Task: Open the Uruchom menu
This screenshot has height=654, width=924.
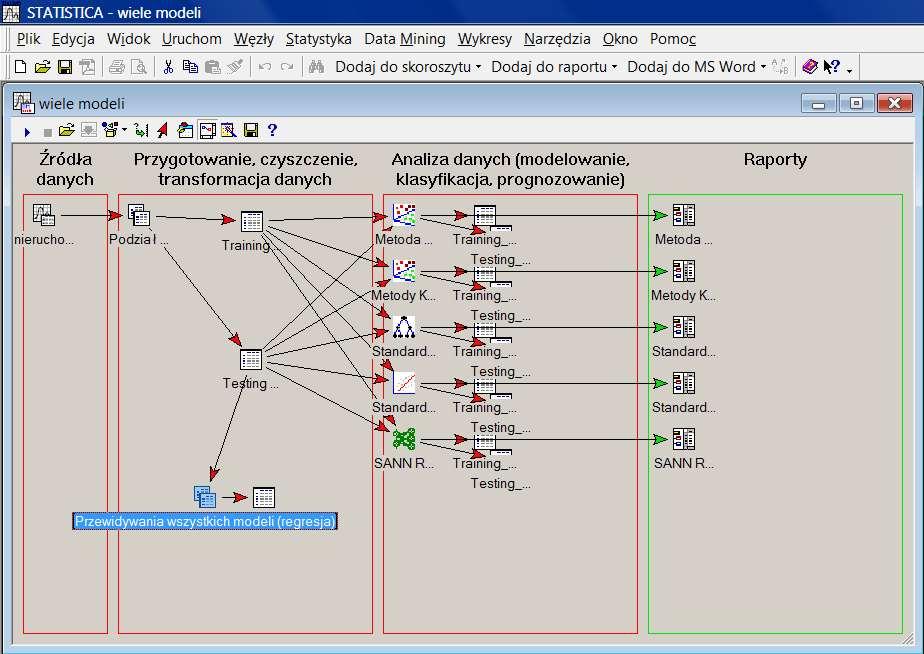Action: pos(192,39)
